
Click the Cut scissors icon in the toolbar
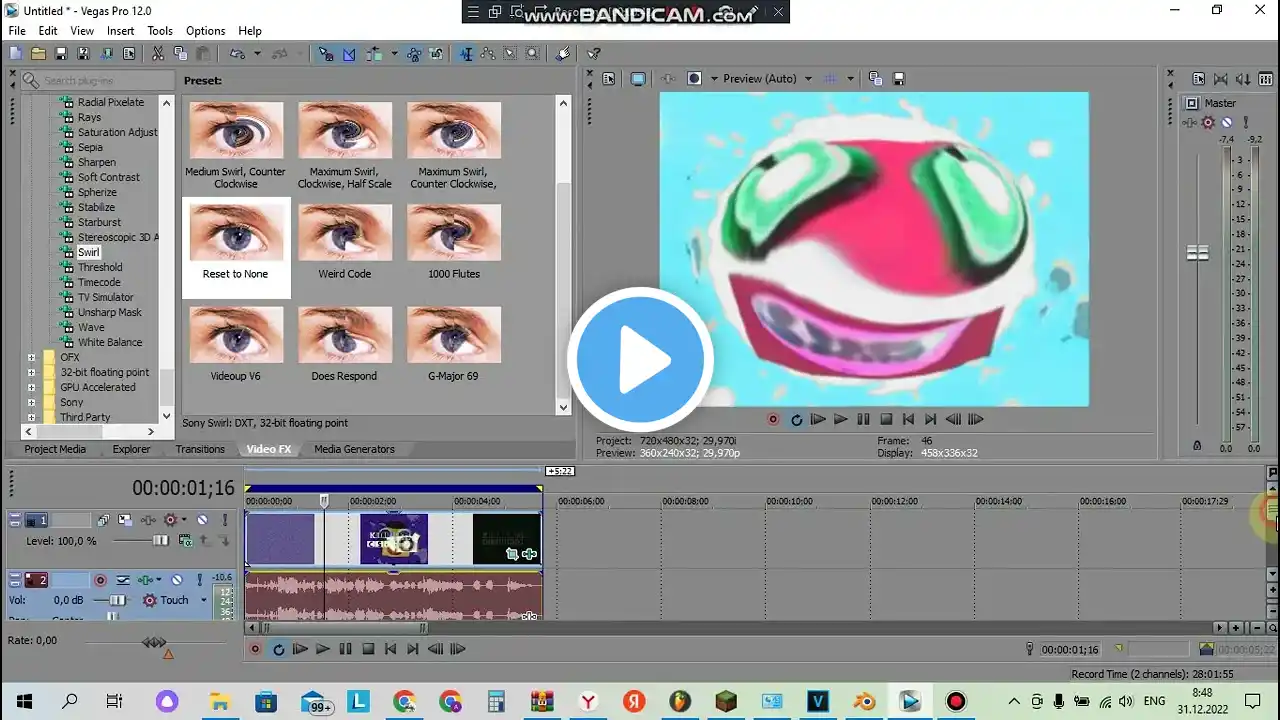click(x=159, y=54)
